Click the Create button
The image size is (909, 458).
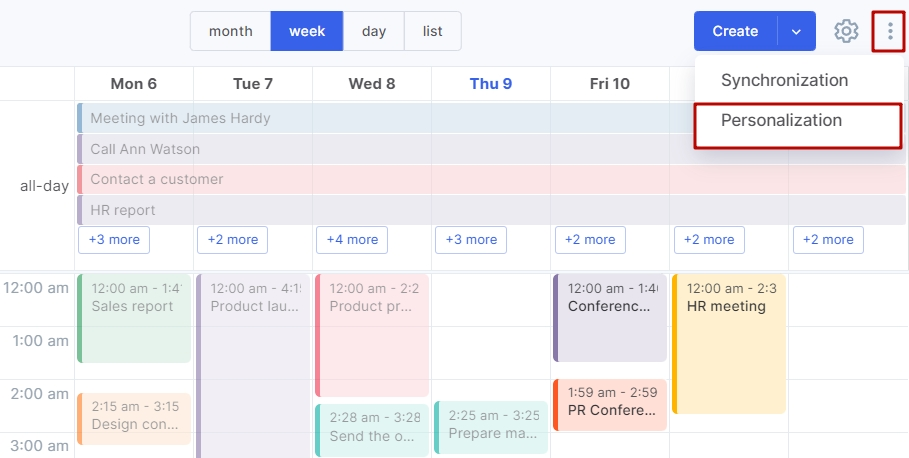[735, 31]
